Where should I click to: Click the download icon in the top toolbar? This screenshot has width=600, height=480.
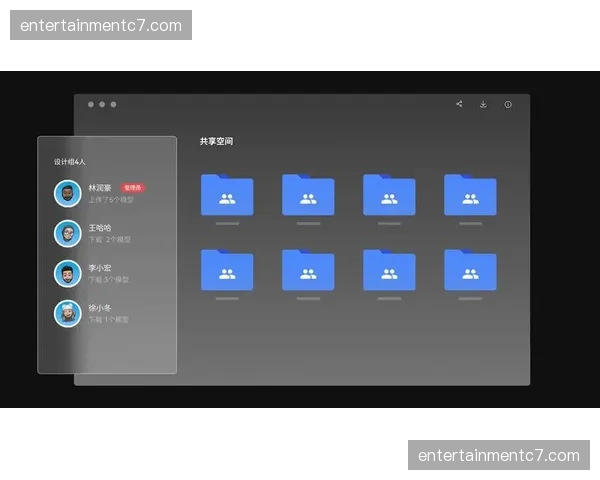[483, 104]
